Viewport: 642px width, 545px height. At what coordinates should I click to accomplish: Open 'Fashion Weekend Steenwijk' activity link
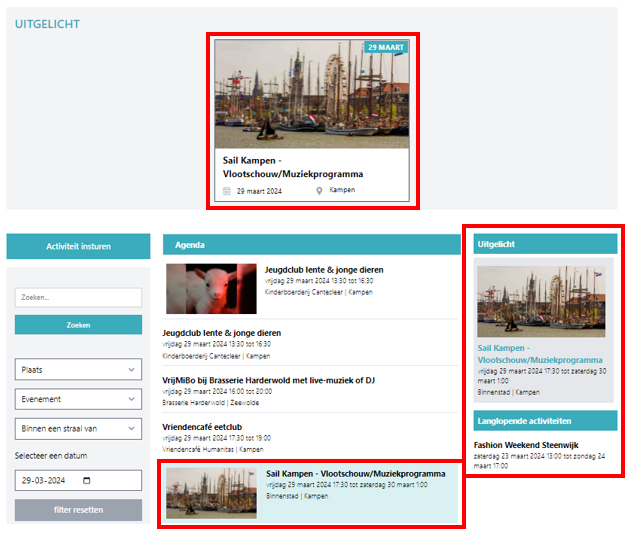[x=528, y=445]
